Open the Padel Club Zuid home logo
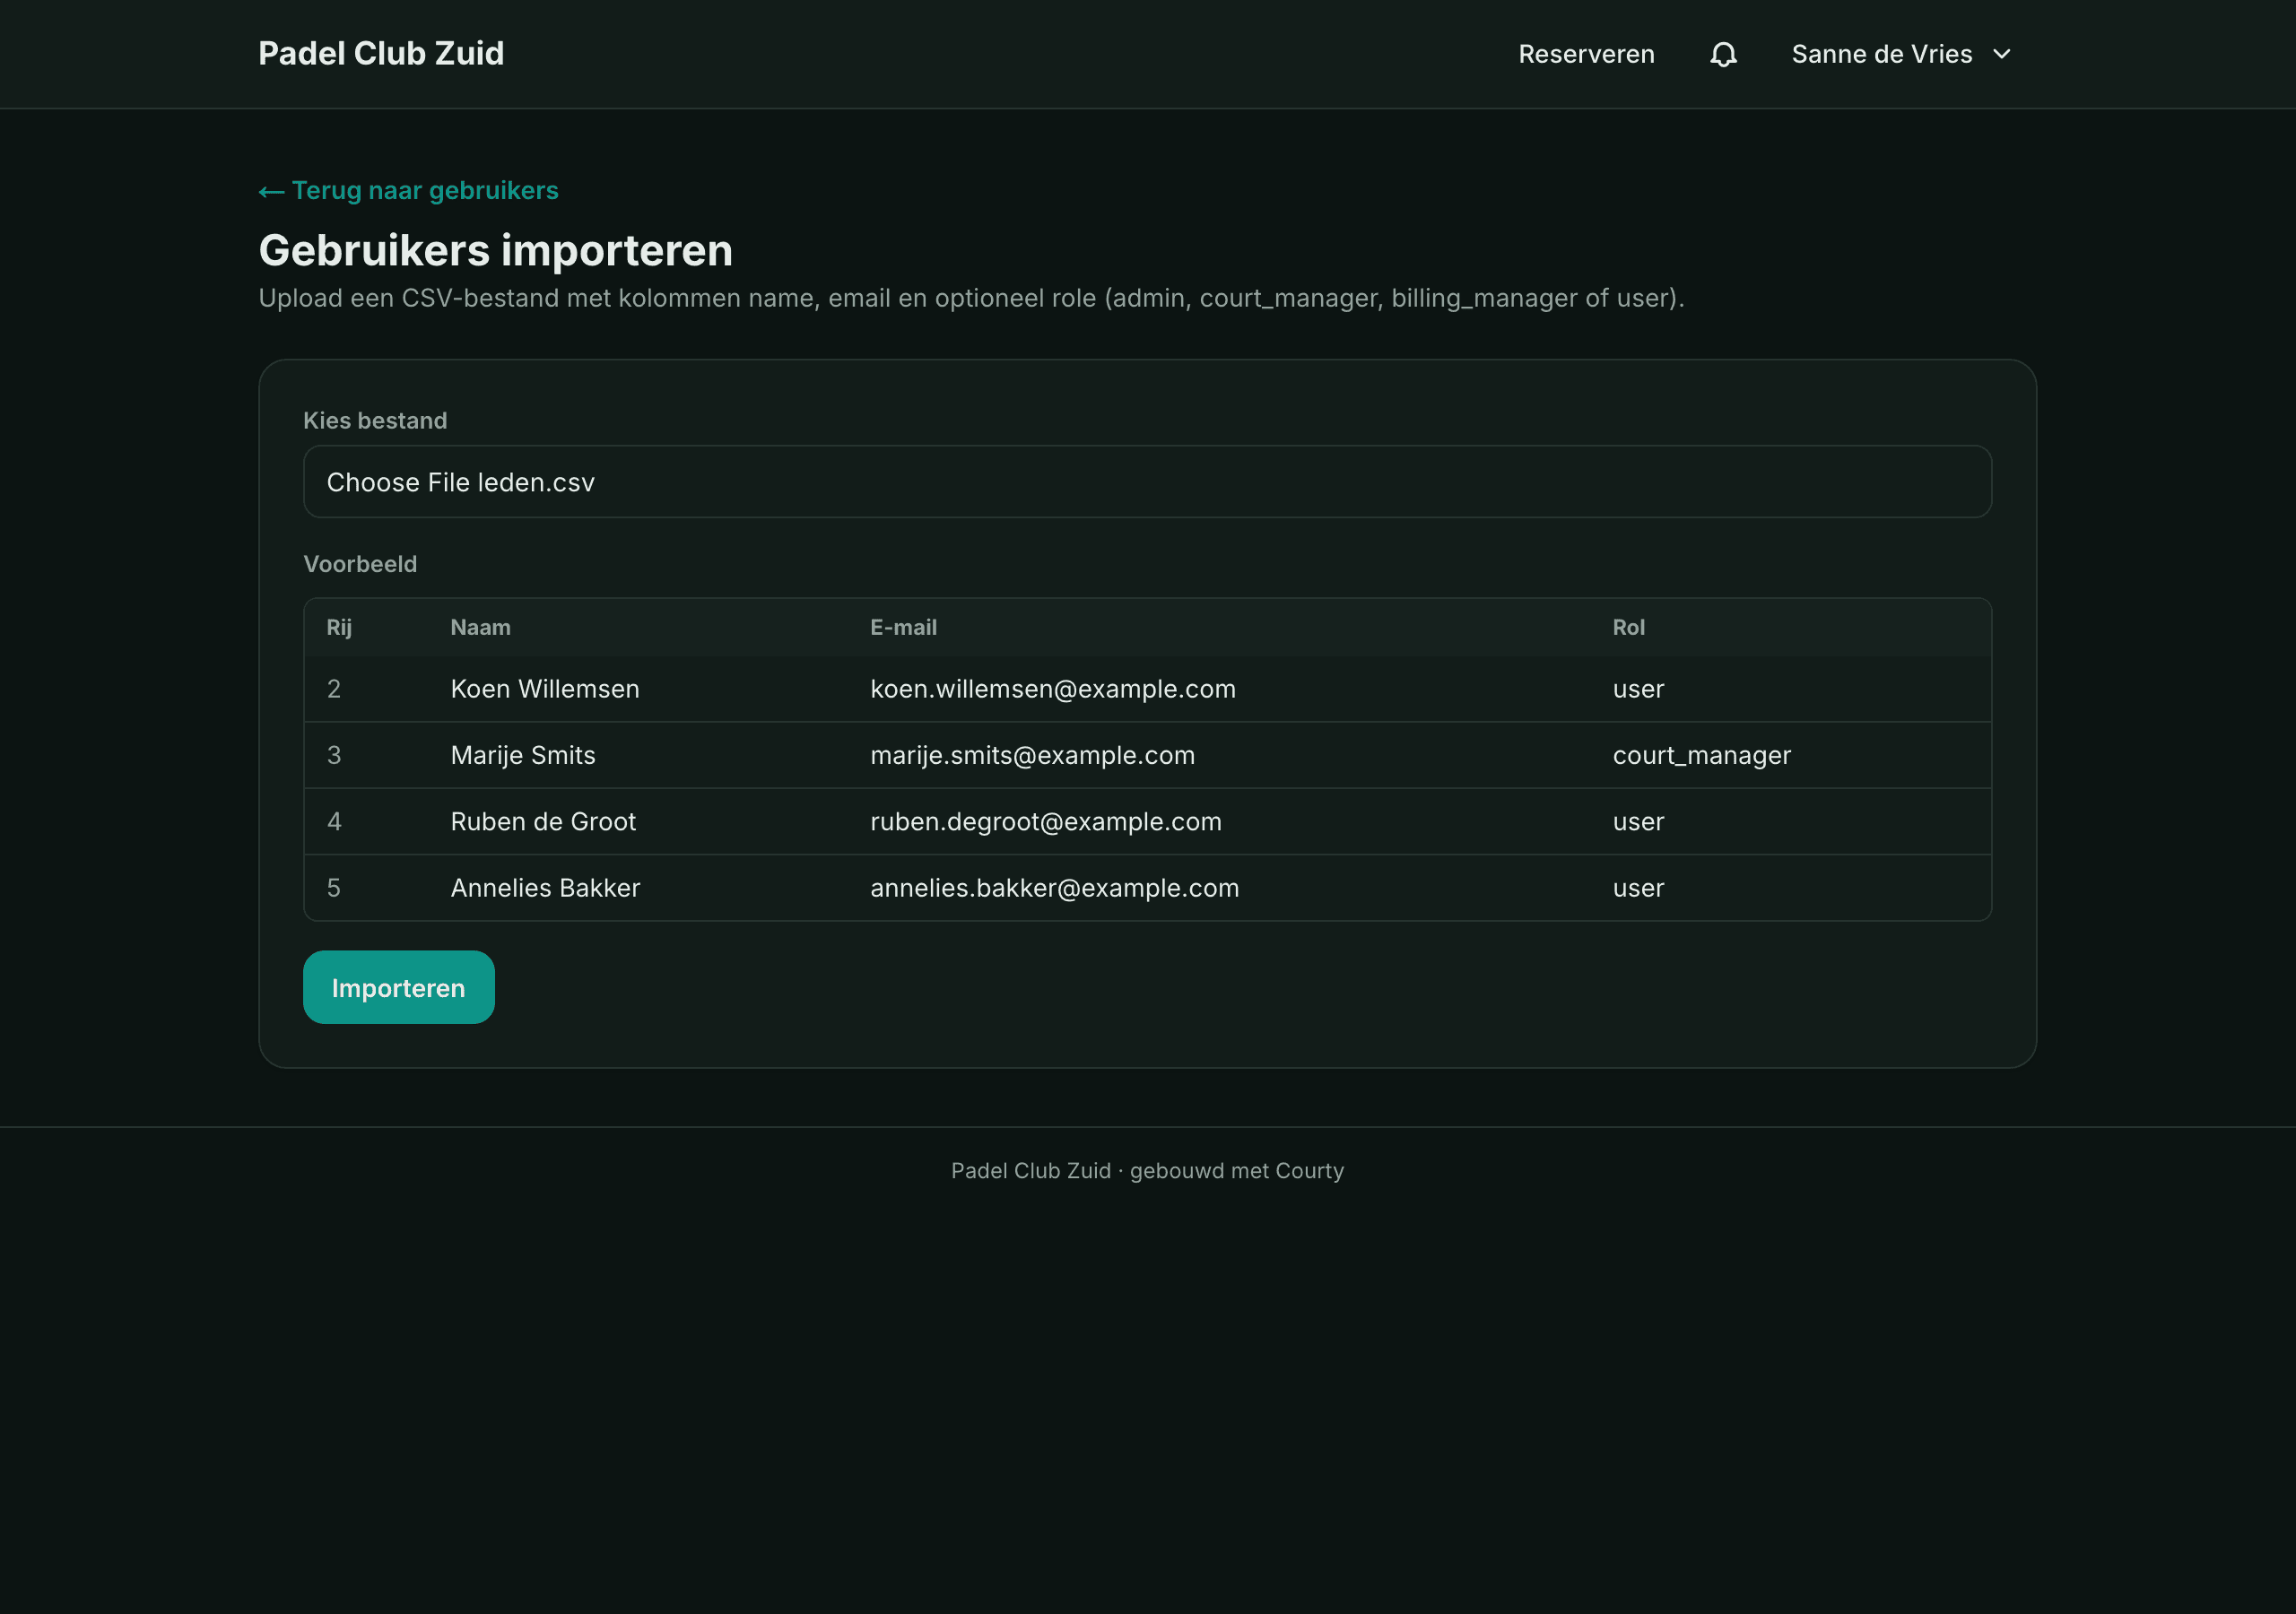The width and height of the screenshot is (2296, 1614). coord(381,53)
